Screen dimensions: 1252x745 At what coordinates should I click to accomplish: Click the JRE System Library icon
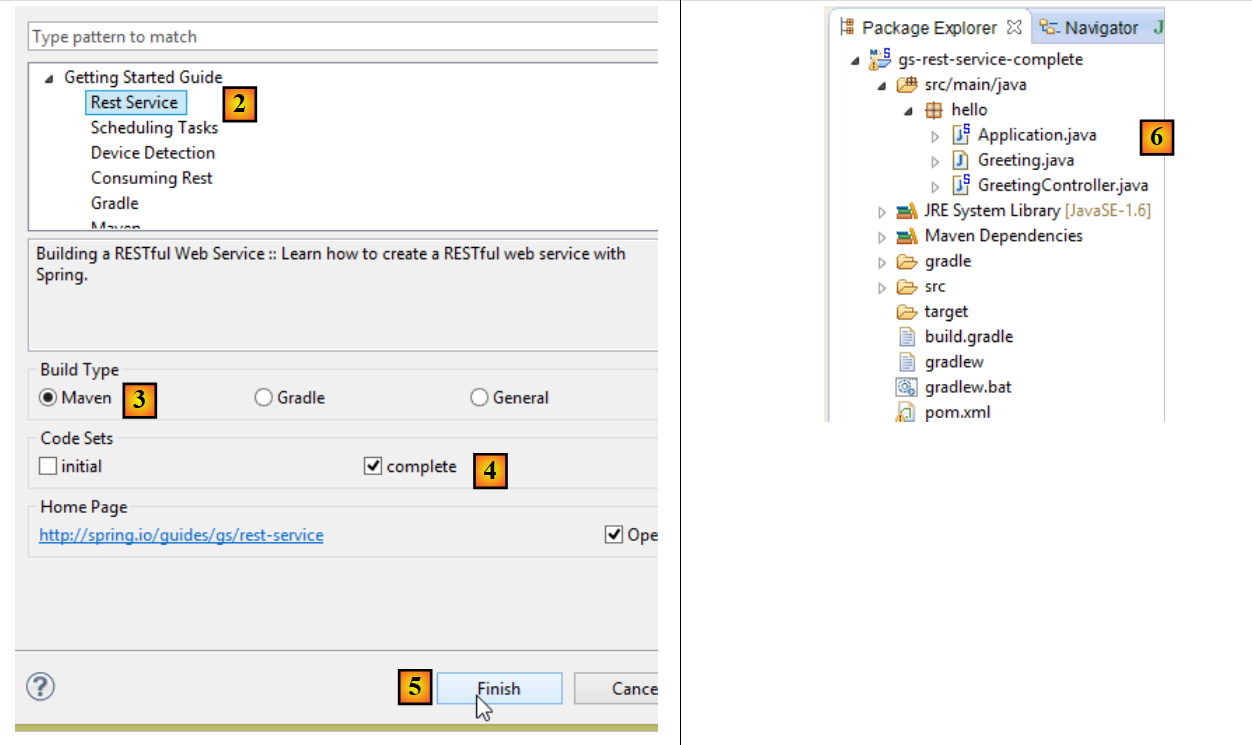click(907, 211)
